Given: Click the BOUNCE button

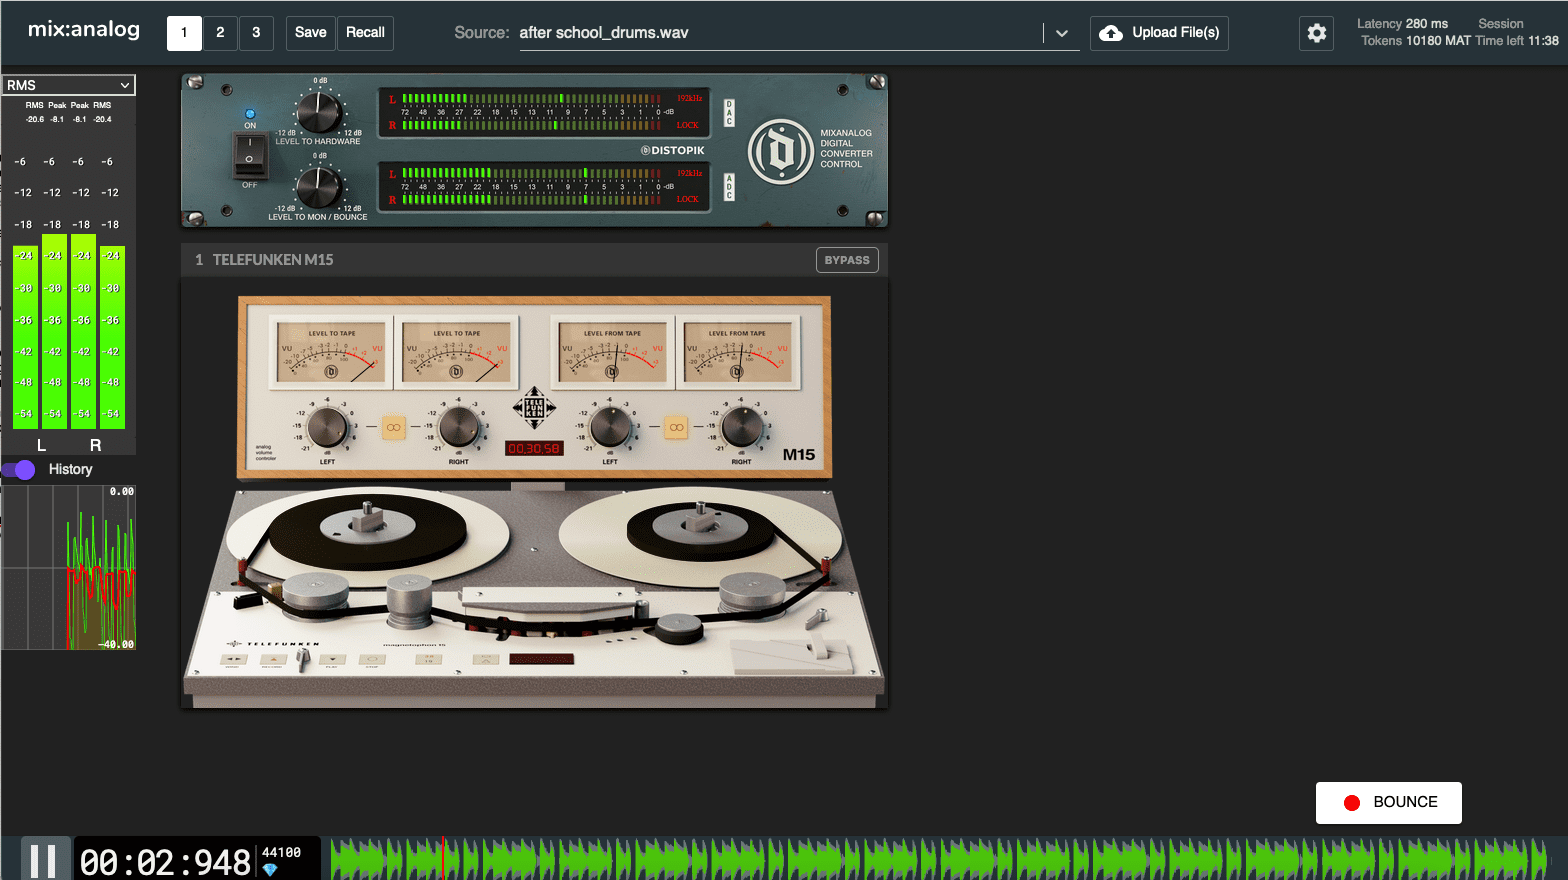Looking at the screenshot, I should (x=1388, y=803).
